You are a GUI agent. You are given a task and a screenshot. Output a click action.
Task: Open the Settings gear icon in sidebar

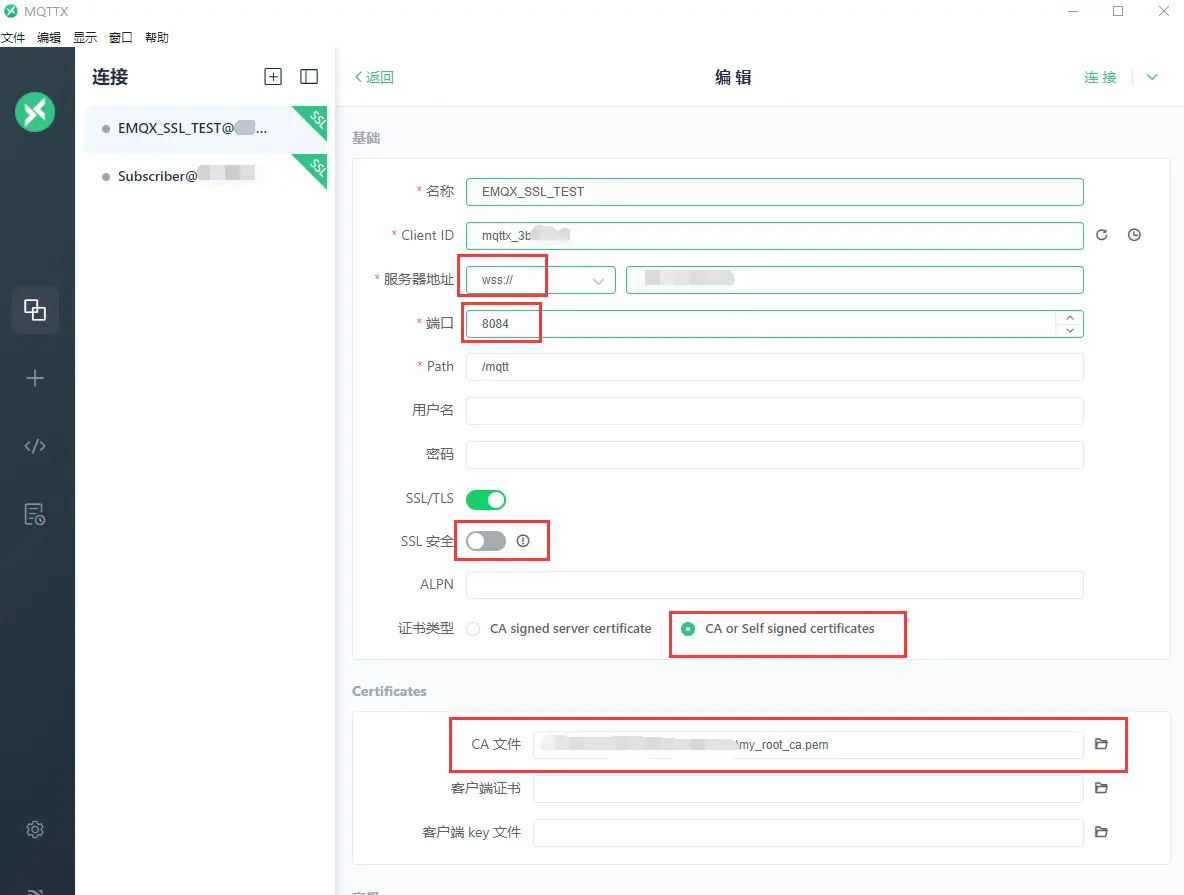35,829
